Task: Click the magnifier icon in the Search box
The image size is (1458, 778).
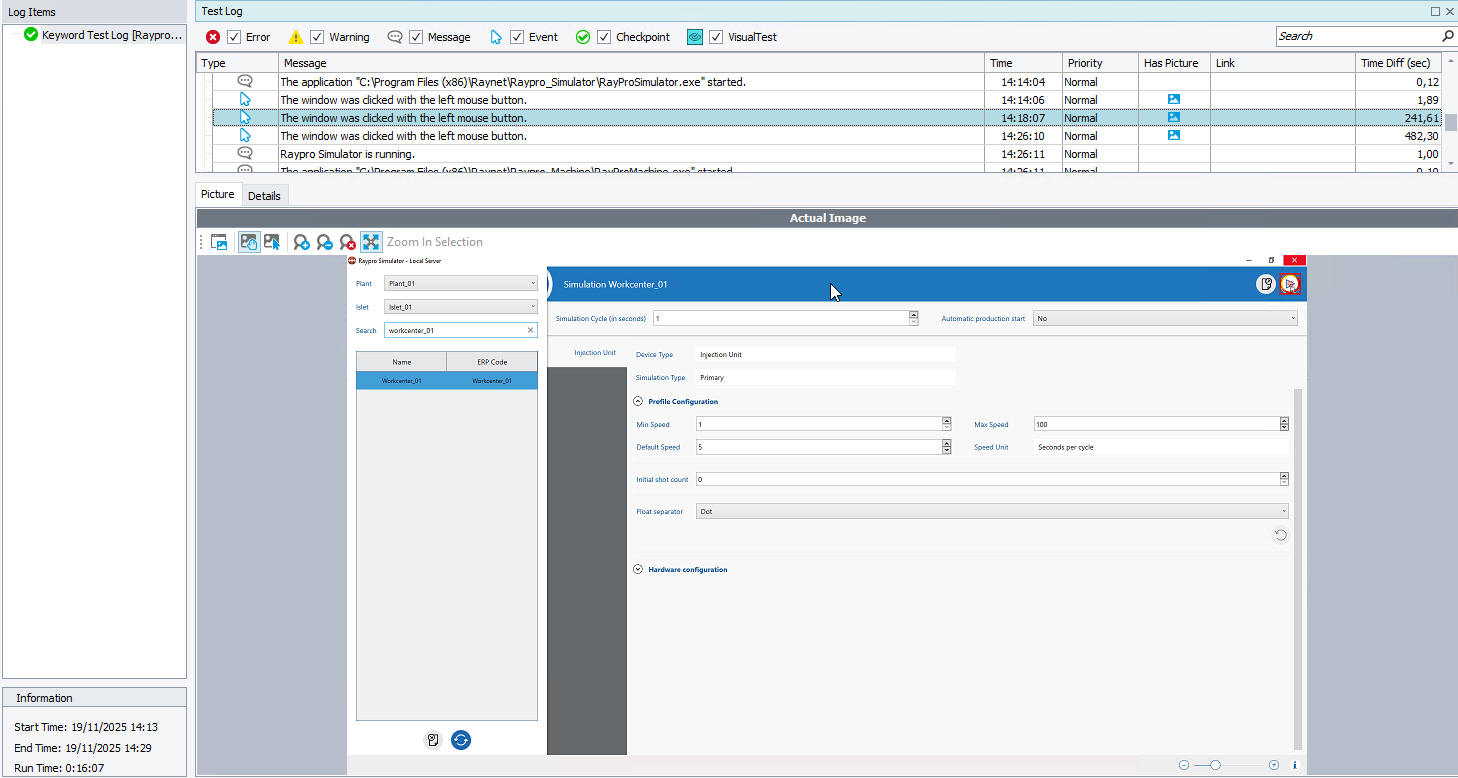Action: click(x=1447, y=36)
